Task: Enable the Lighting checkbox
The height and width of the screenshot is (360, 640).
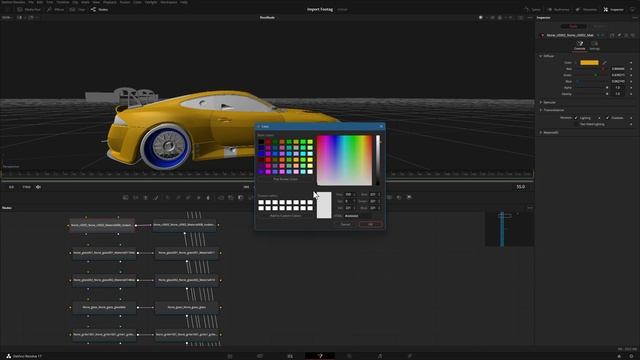Action: pyautogui.click(x=576, y=118)
